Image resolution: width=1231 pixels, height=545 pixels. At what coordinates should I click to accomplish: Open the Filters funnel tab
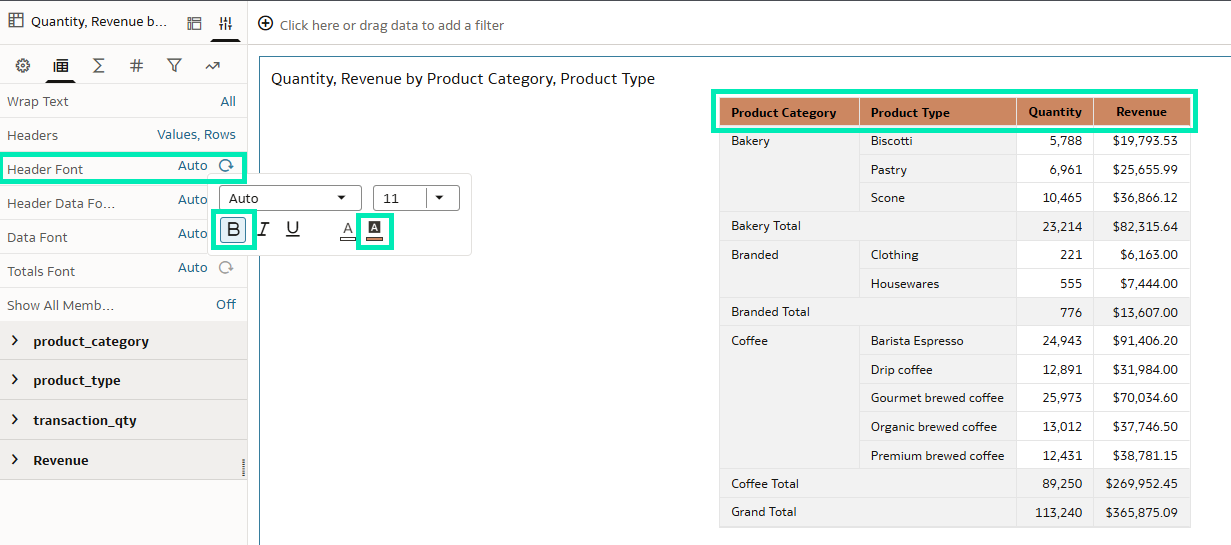pyautogui.click(x=174, y=66)
